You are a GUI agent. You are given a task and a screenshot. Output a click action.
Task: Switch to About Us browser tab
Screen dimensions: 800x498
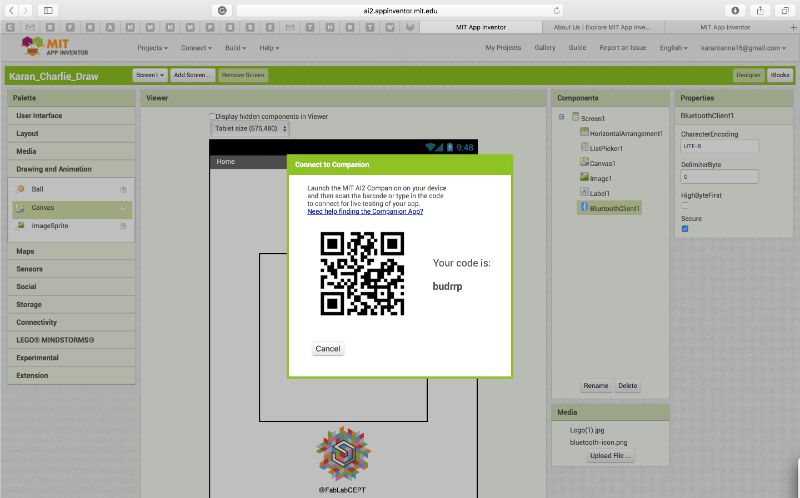tap(602, 27)
